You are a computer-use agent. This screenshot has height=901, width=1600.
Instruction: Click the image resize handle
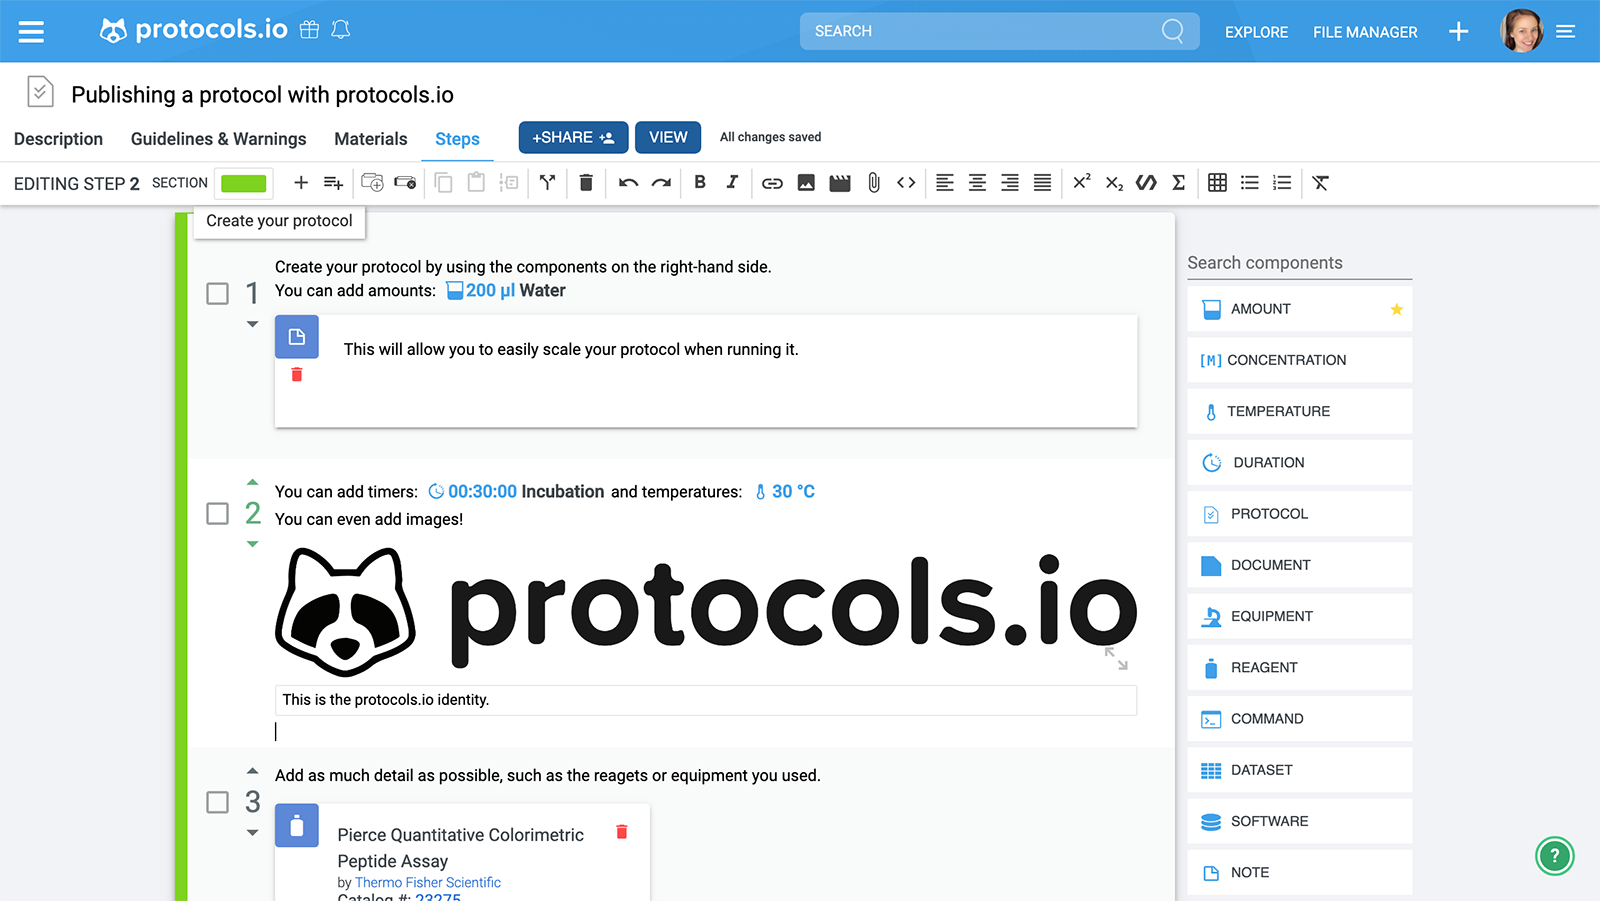[x=1116, y=658]
